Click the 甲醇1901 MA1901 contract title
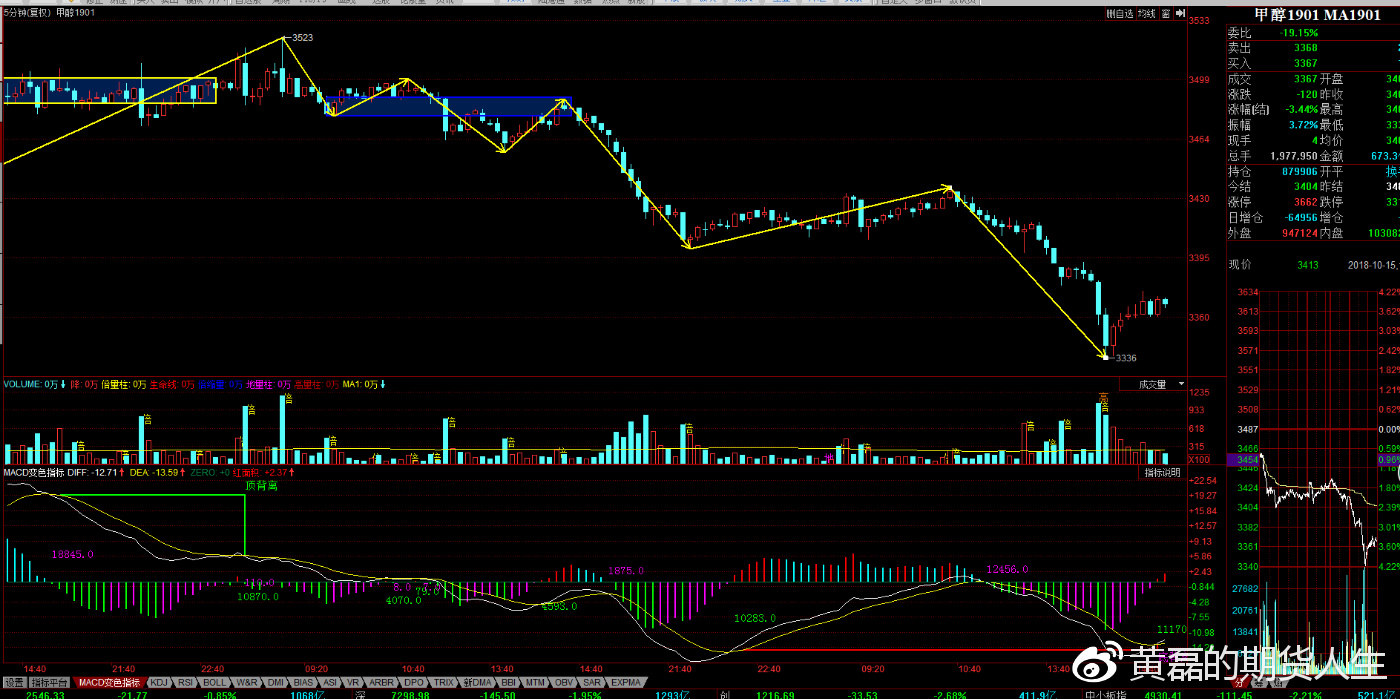Screen dimensions: 1400x699 pyautogui.click(x=1317, y=15)
